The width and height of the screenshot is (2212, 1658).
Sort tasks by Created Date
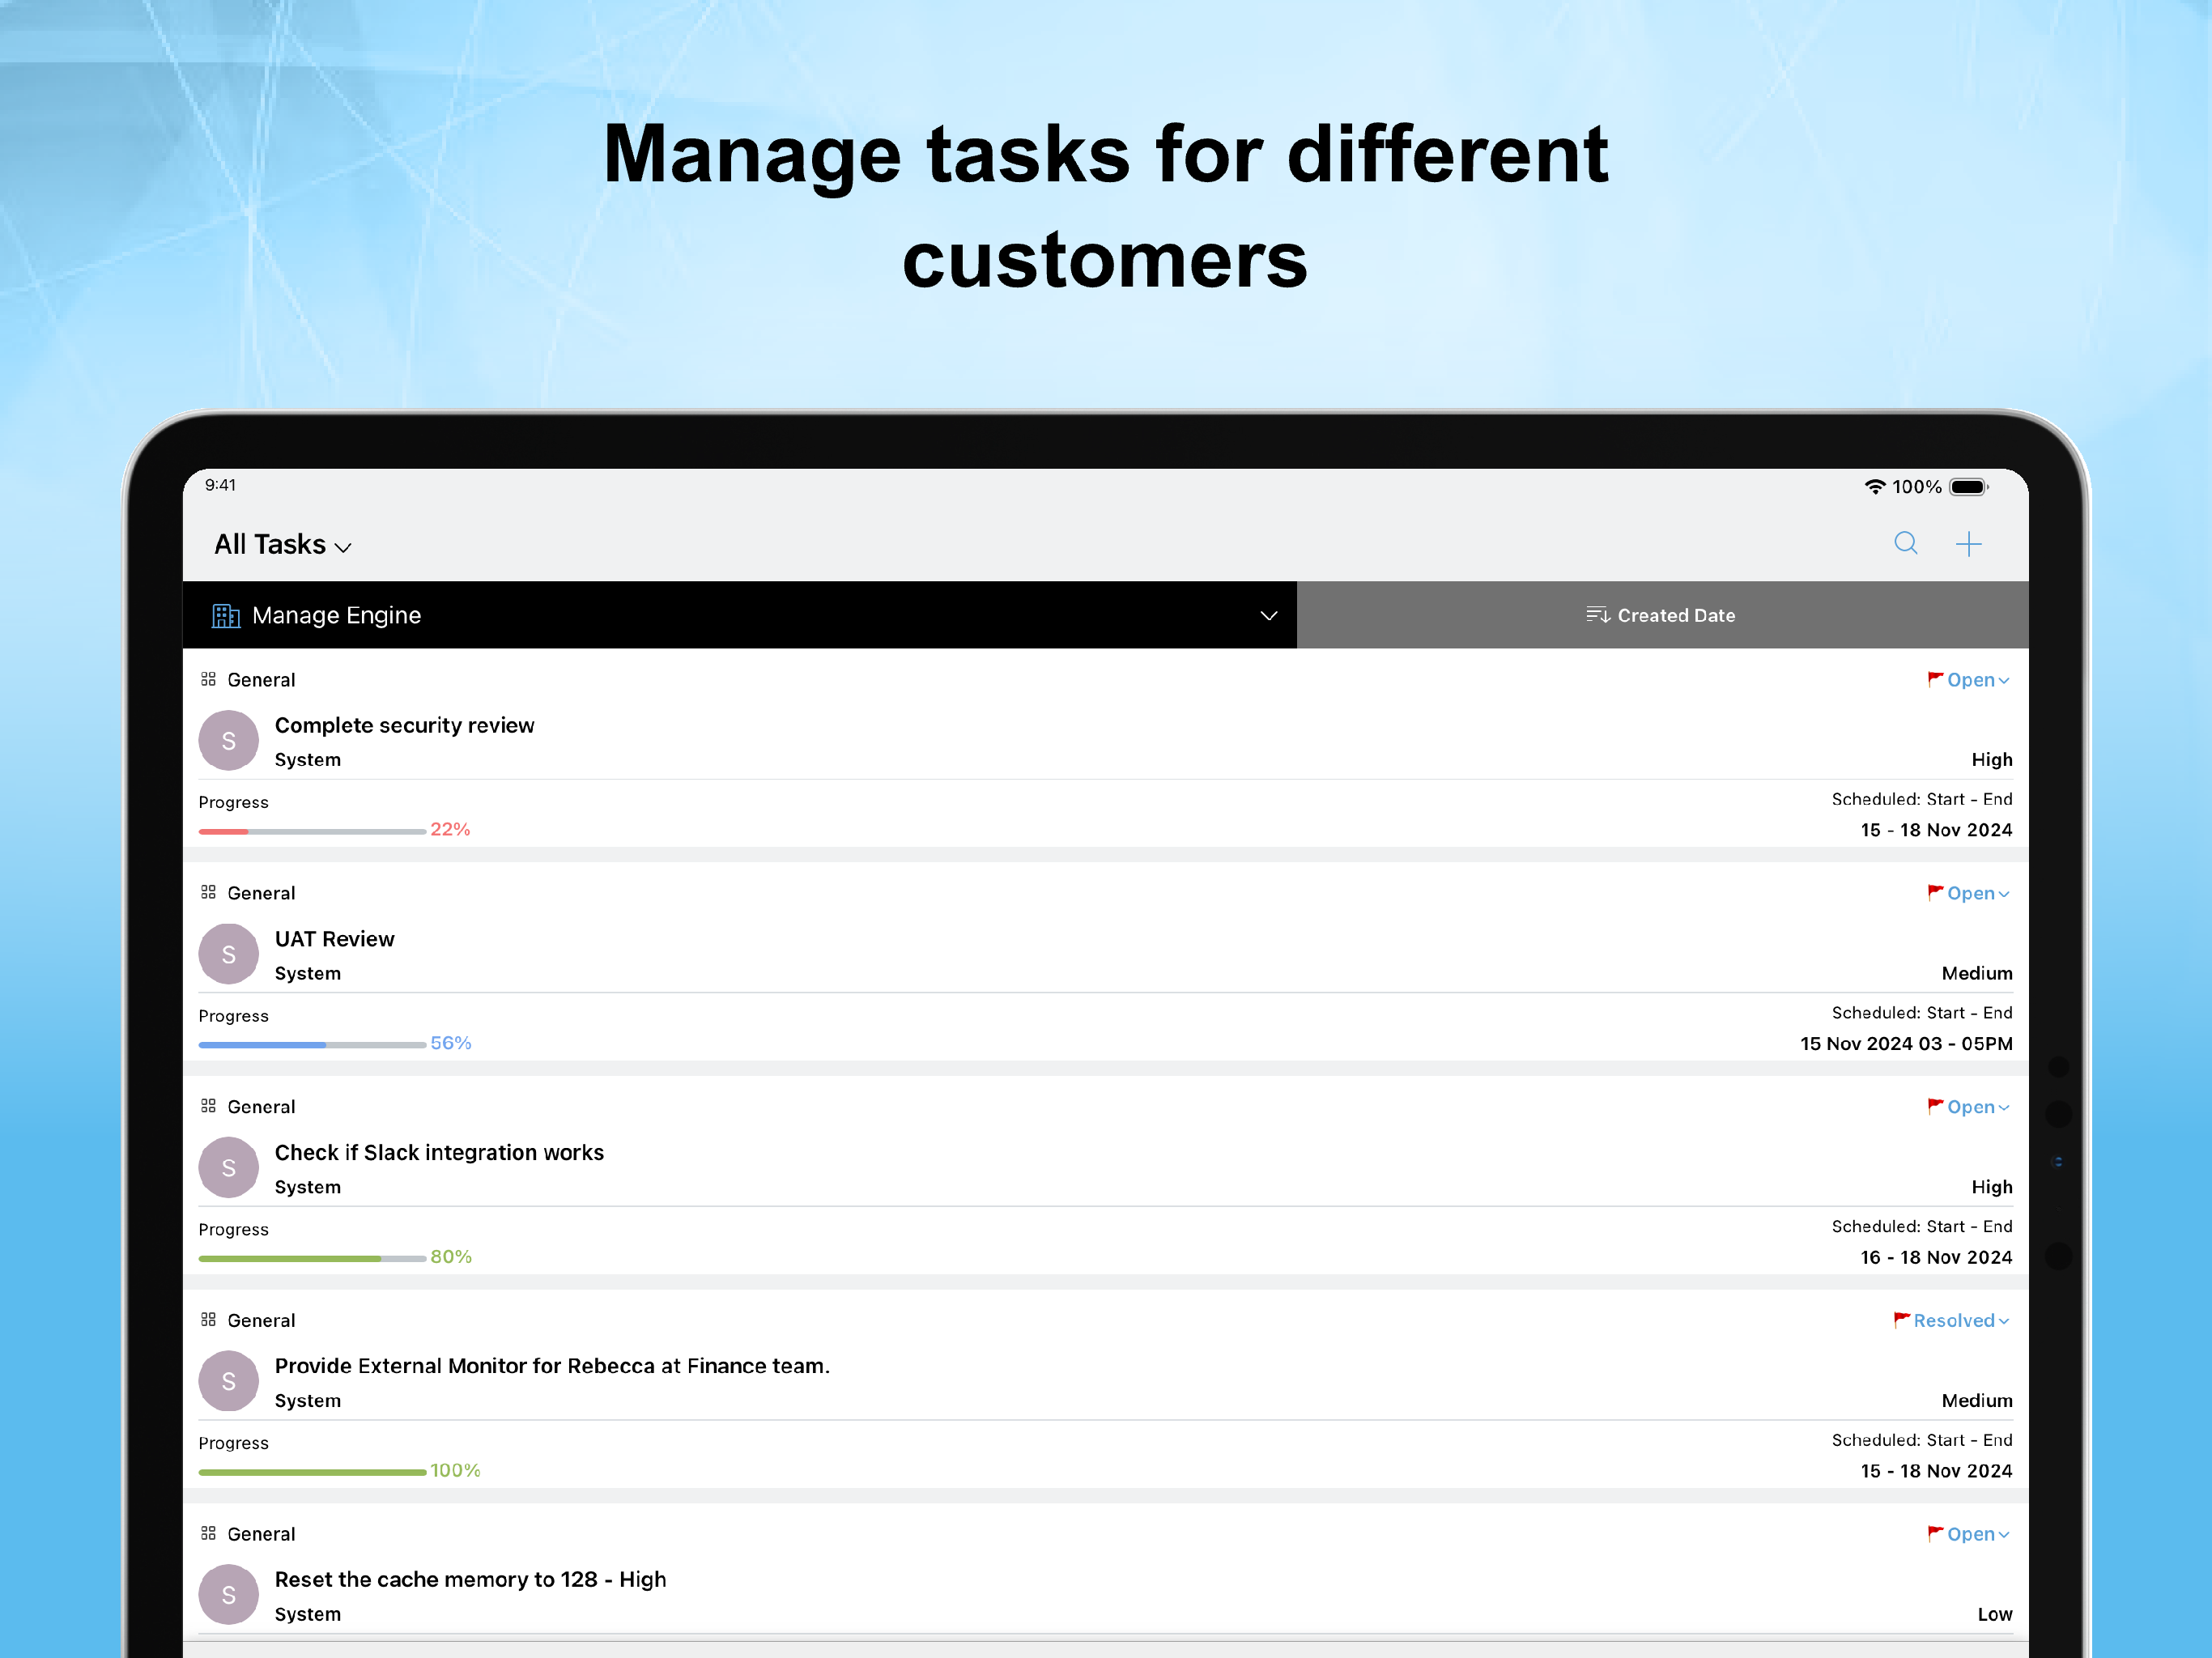pyautogui.click(x=1662, y=615)
